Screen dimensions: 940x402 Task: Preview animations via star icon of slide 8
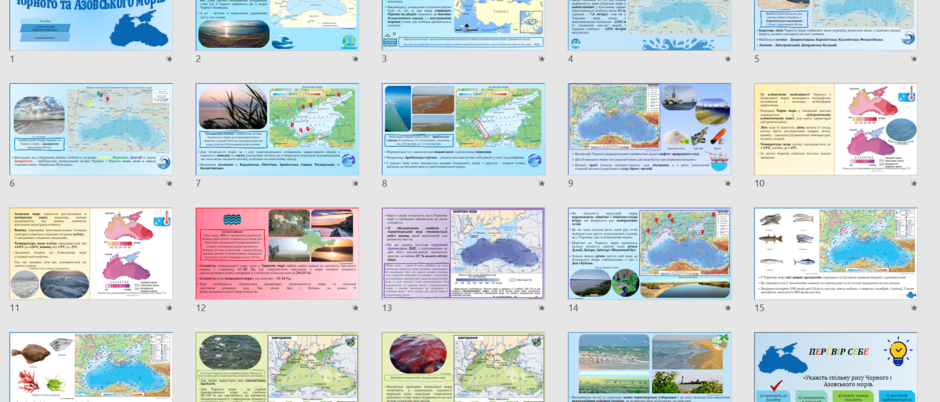click(542, 183)
